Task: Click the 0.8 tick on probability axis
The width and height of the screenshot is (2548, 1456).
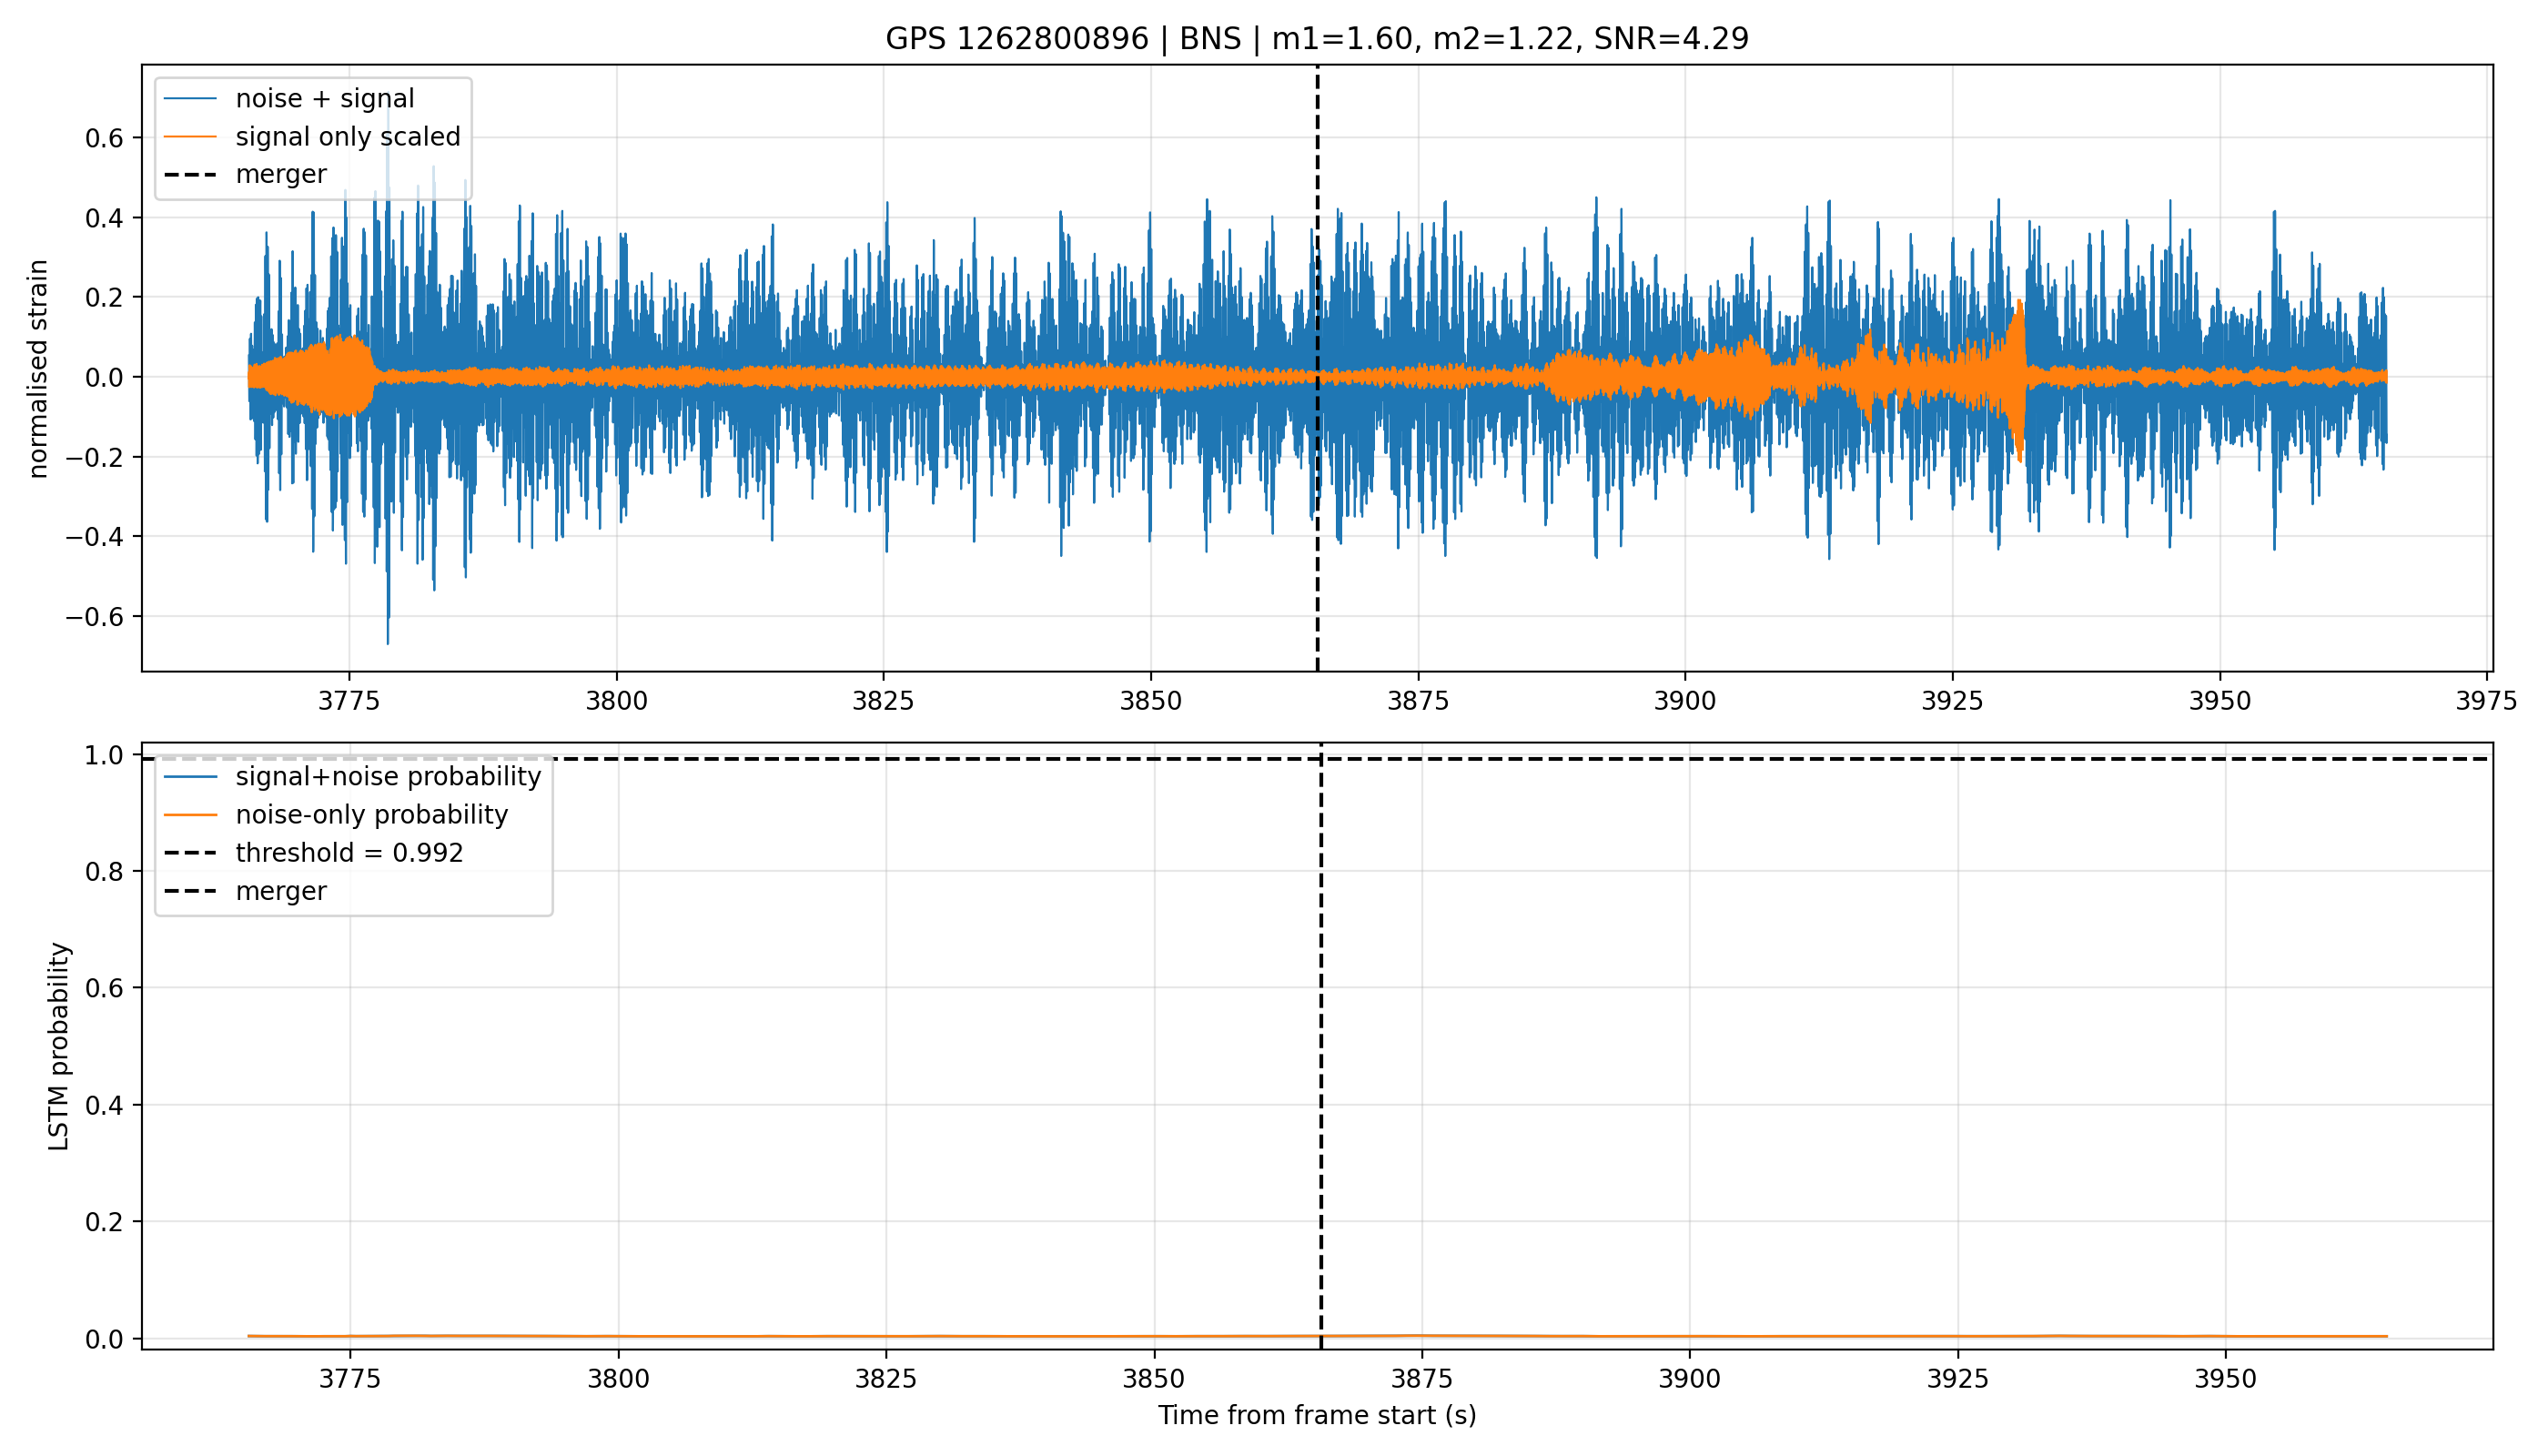Action: click(105, 872)
